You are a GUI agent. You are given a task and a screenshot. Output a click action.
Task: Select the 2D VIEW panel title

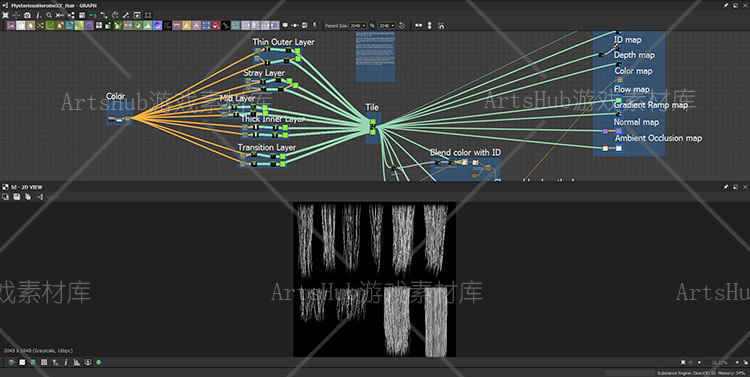(x=27, y=187)
